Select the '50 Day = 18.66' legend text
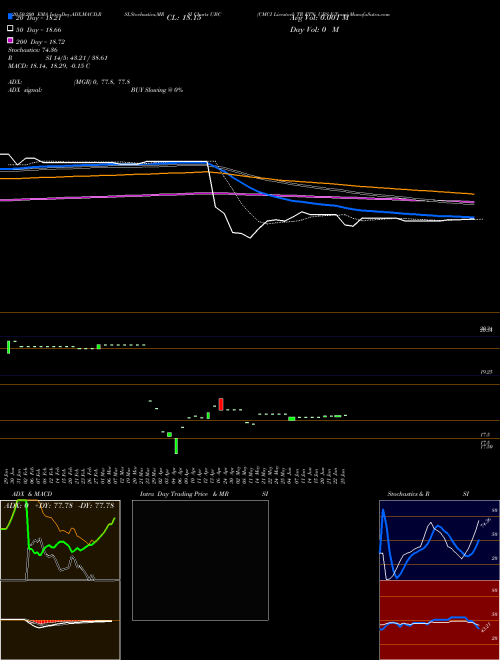The width and height of the screenshot is (500, 660). point(39,30)
